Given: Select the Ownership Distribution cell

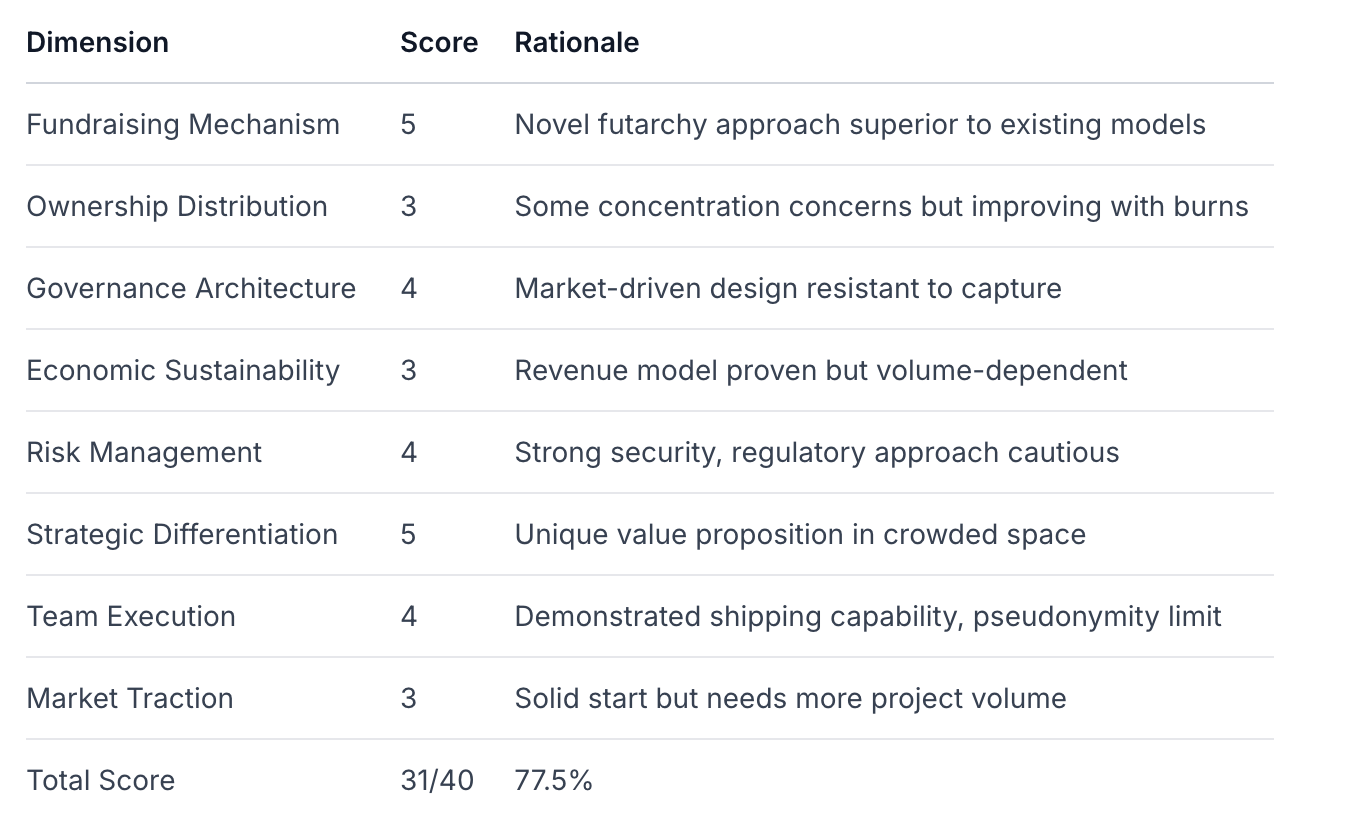Looking at the screenshot, I should (177, 207).
